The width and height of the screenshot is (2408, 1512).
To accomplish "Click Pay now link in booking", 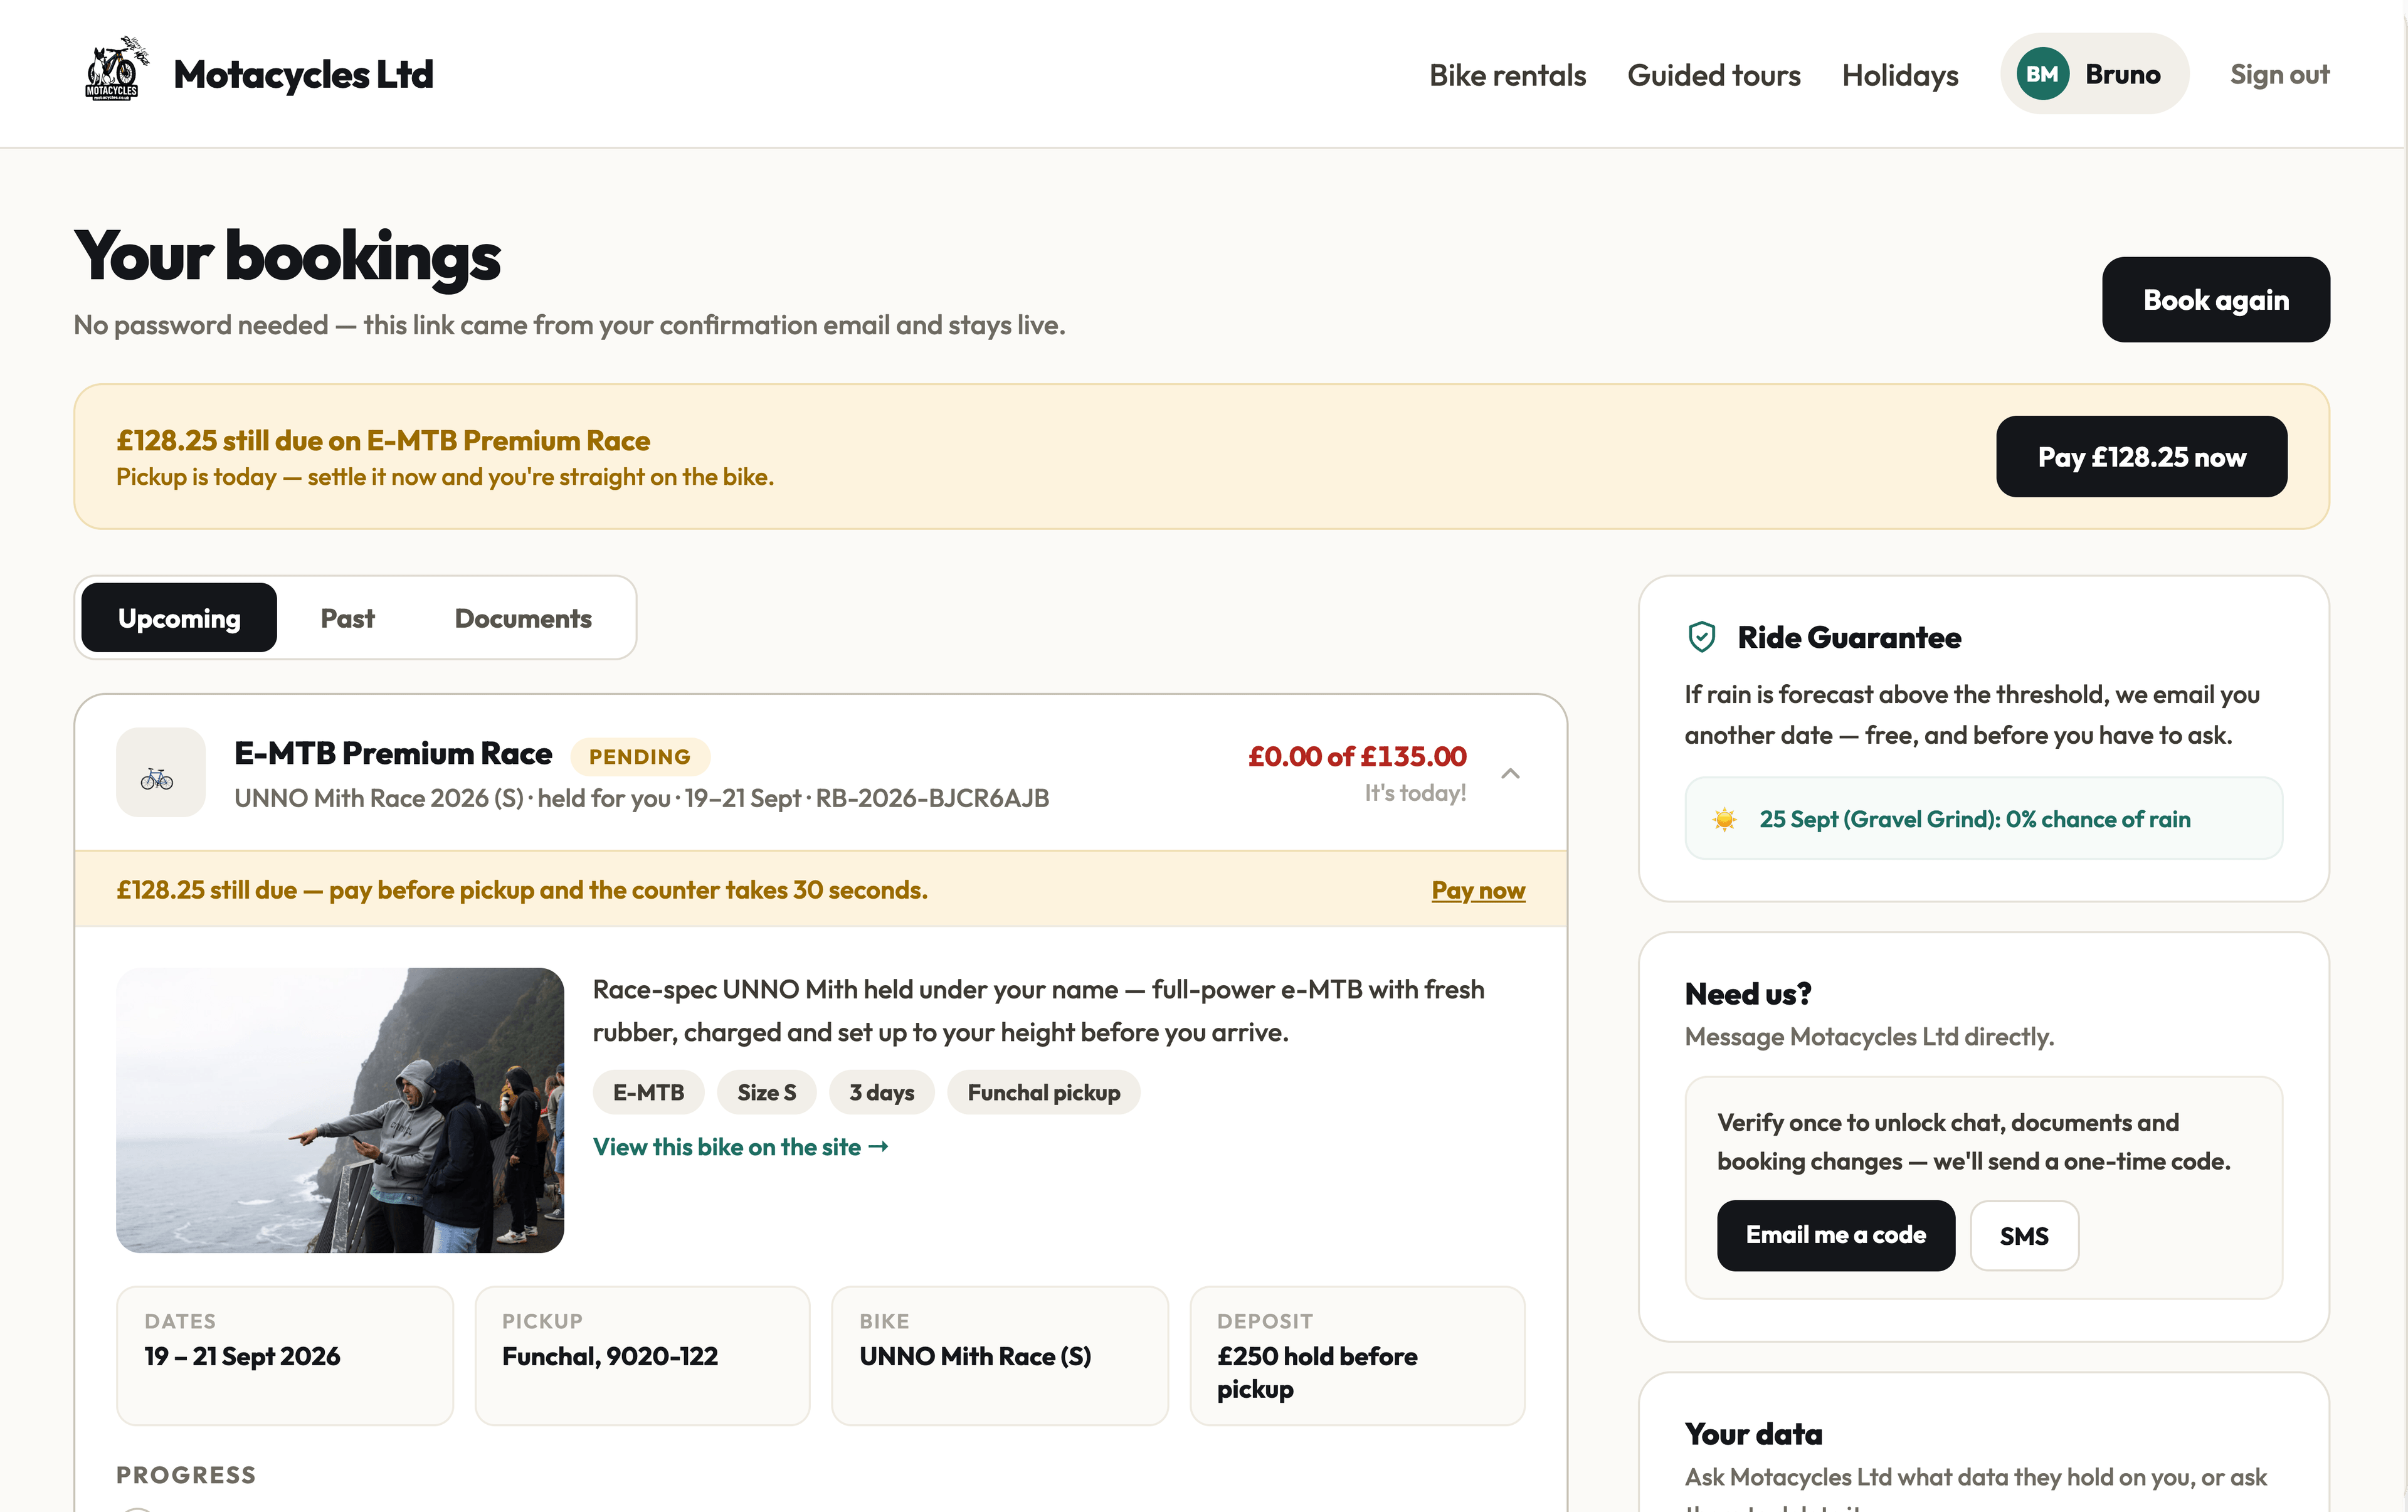I will [1478, 890].
